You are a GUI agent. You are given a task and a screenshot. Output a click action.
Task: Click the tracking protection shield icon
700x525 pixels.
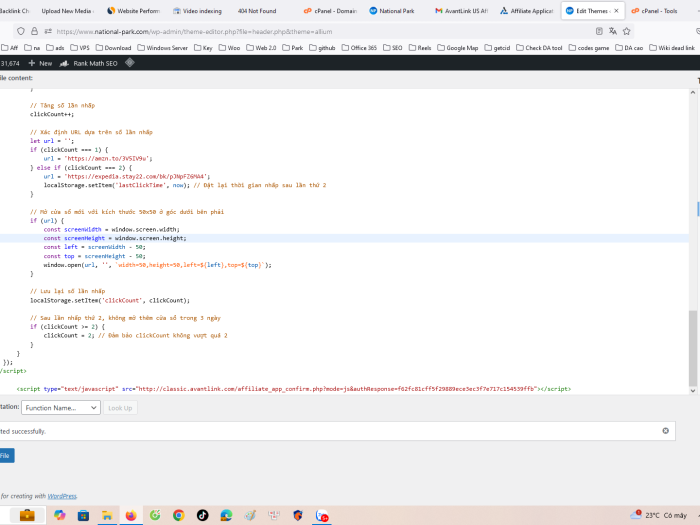pos(21,31)
